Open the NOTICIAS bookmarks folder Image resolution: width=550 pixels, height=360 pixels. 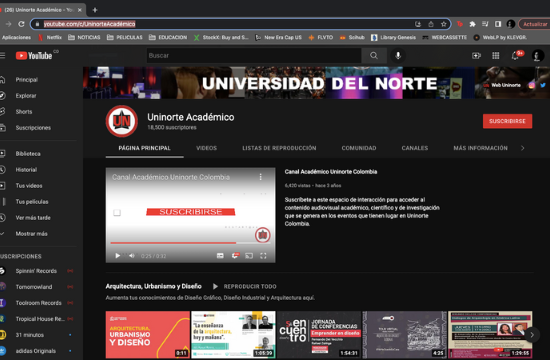click(x=84, y=37)
